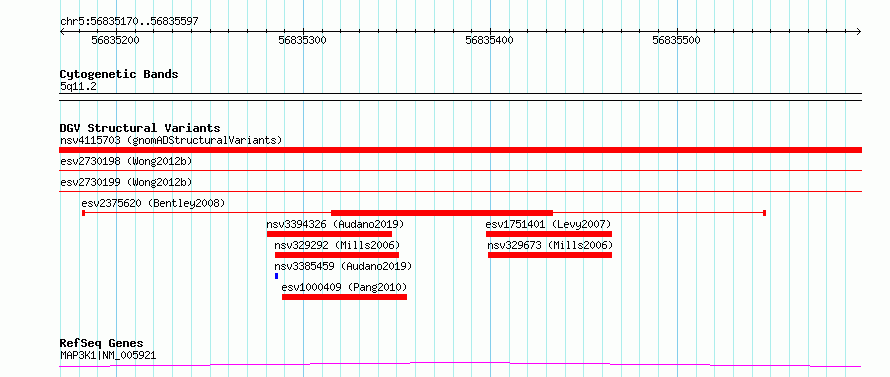Click the magenta MAP3K1 gene line

coord(460,364)
